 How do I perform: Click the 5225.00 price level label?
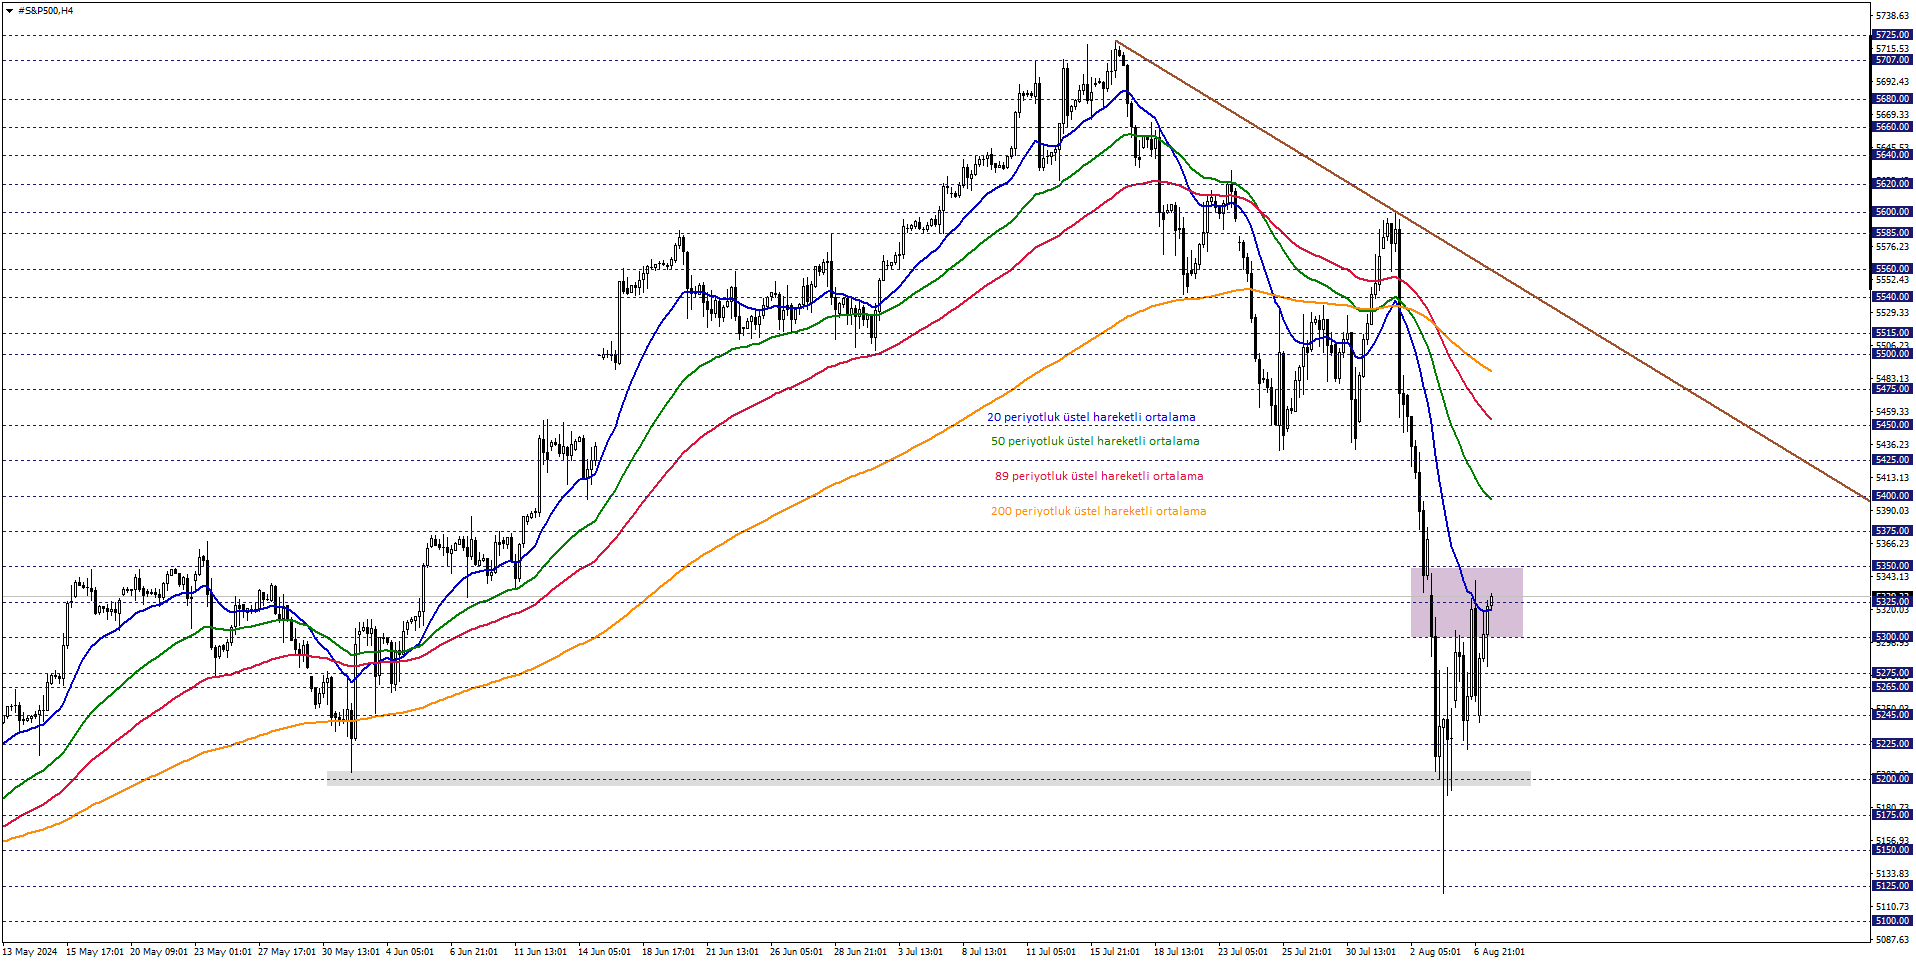tap(1892, 744)
